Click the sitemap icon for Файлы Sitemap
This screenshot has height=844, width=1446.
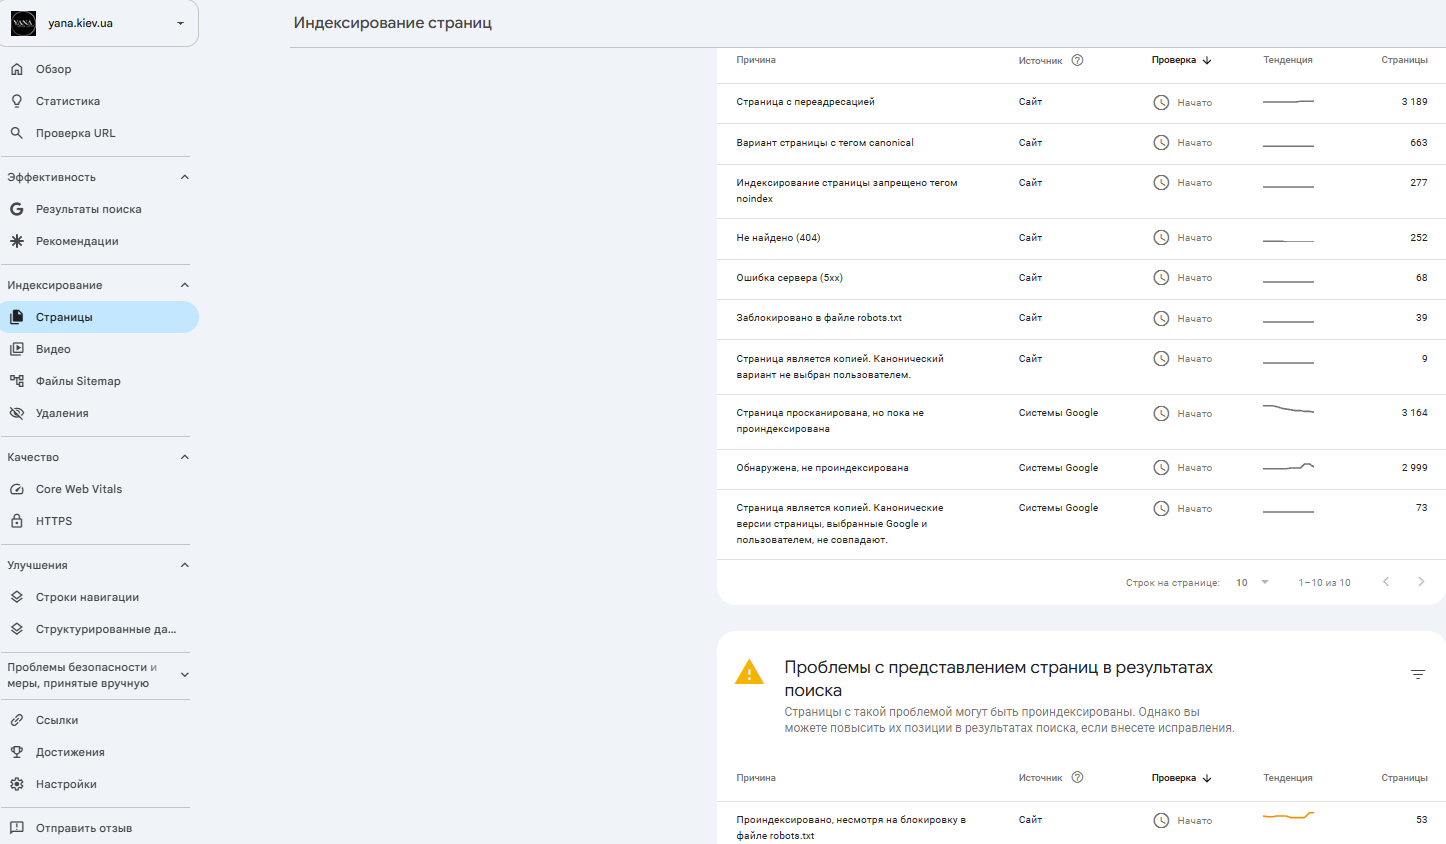point(17,381)
